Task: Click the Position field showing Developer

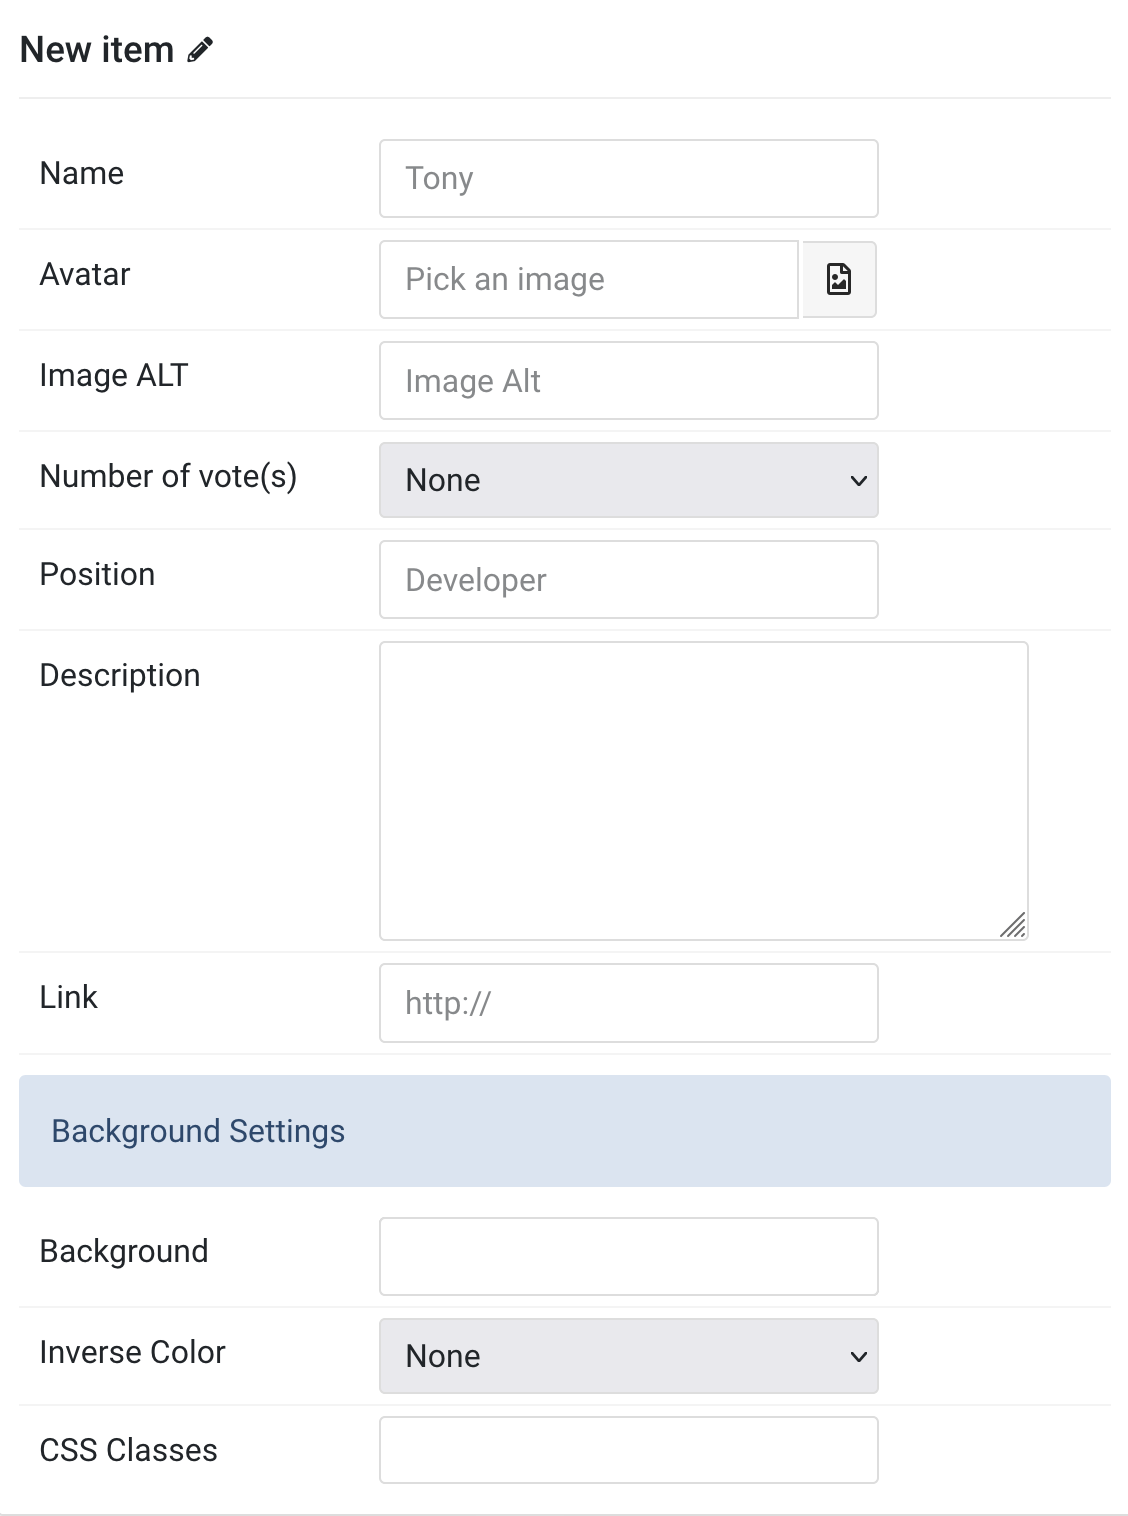Action: [628, 580]
